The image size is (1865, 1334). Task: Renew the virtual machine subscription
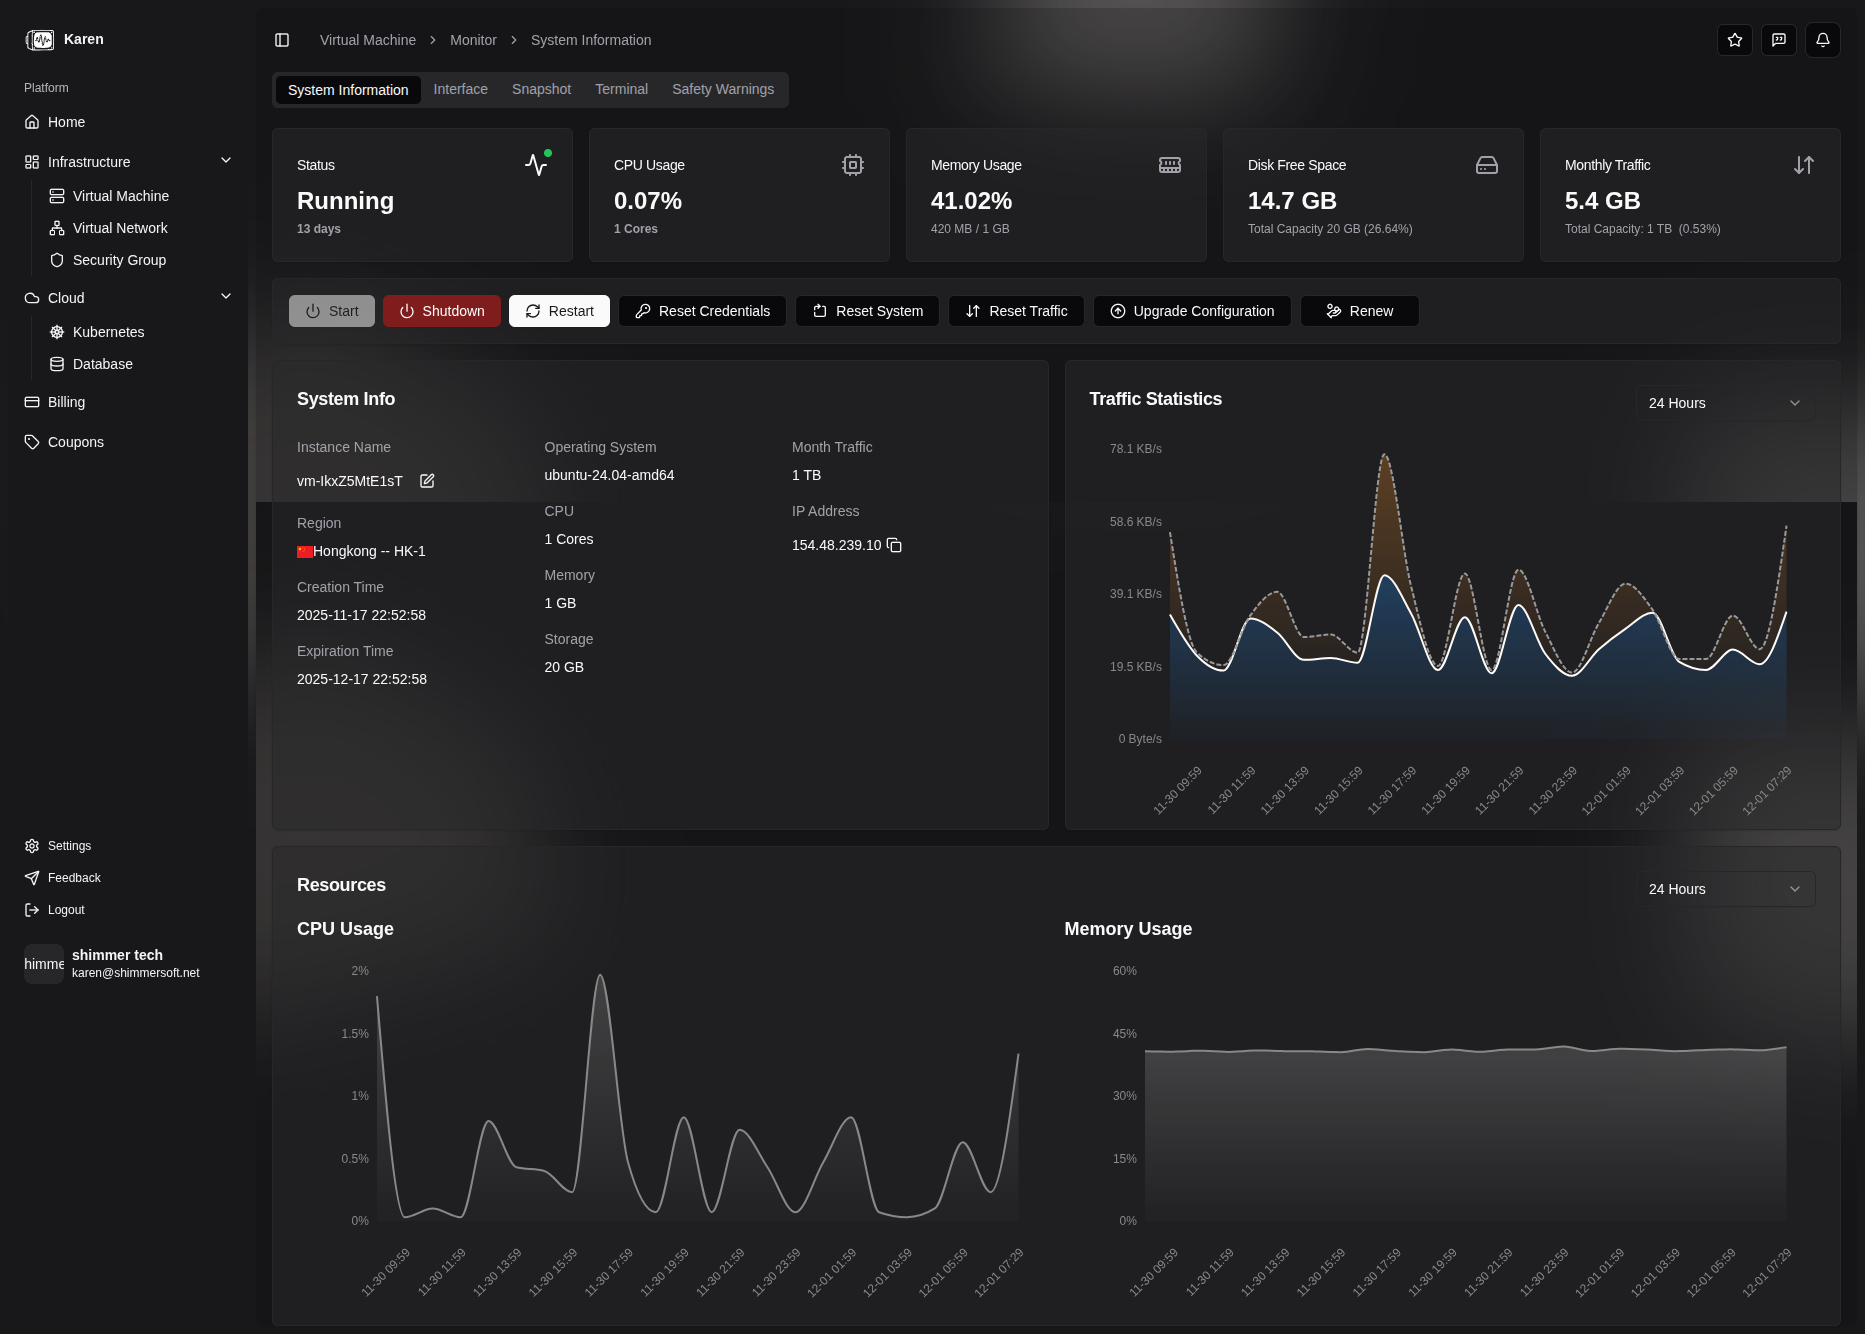(x=1359, y=311)
